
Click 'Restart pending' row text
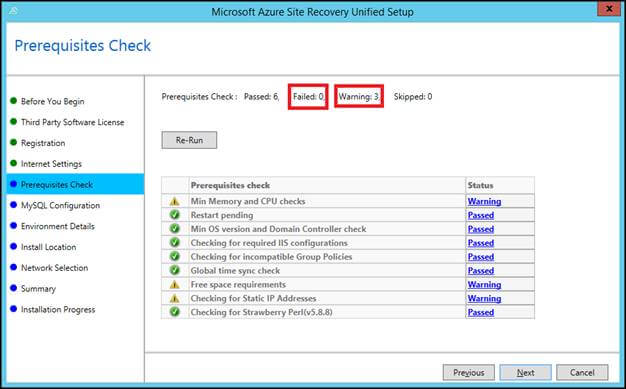point(222,215)
